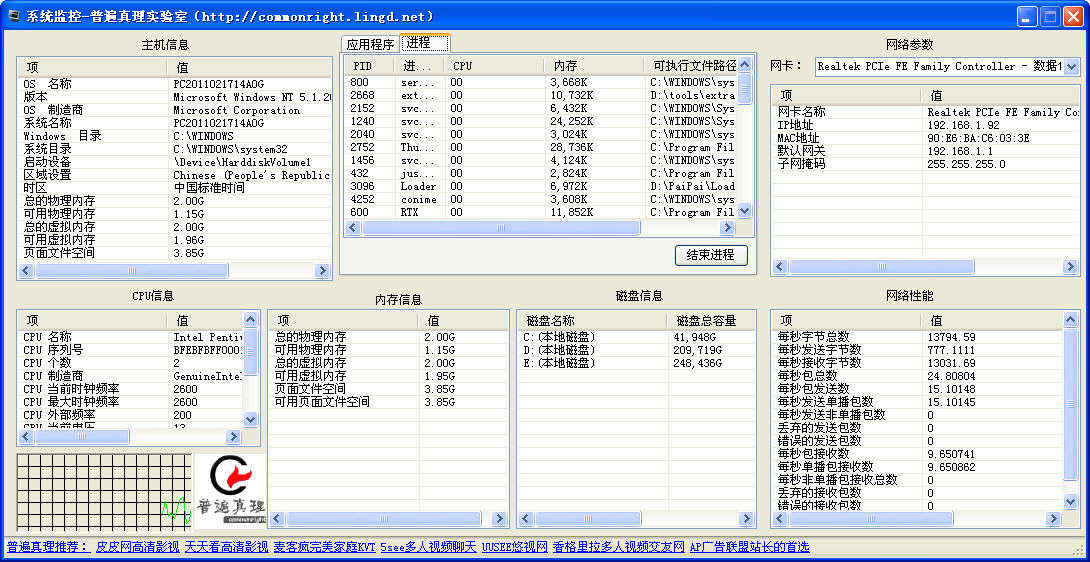Minimize the 系统监控 window
The width and height of the screenshot is (1090, 562).
pyautogui.click(x=1027, y=17)
